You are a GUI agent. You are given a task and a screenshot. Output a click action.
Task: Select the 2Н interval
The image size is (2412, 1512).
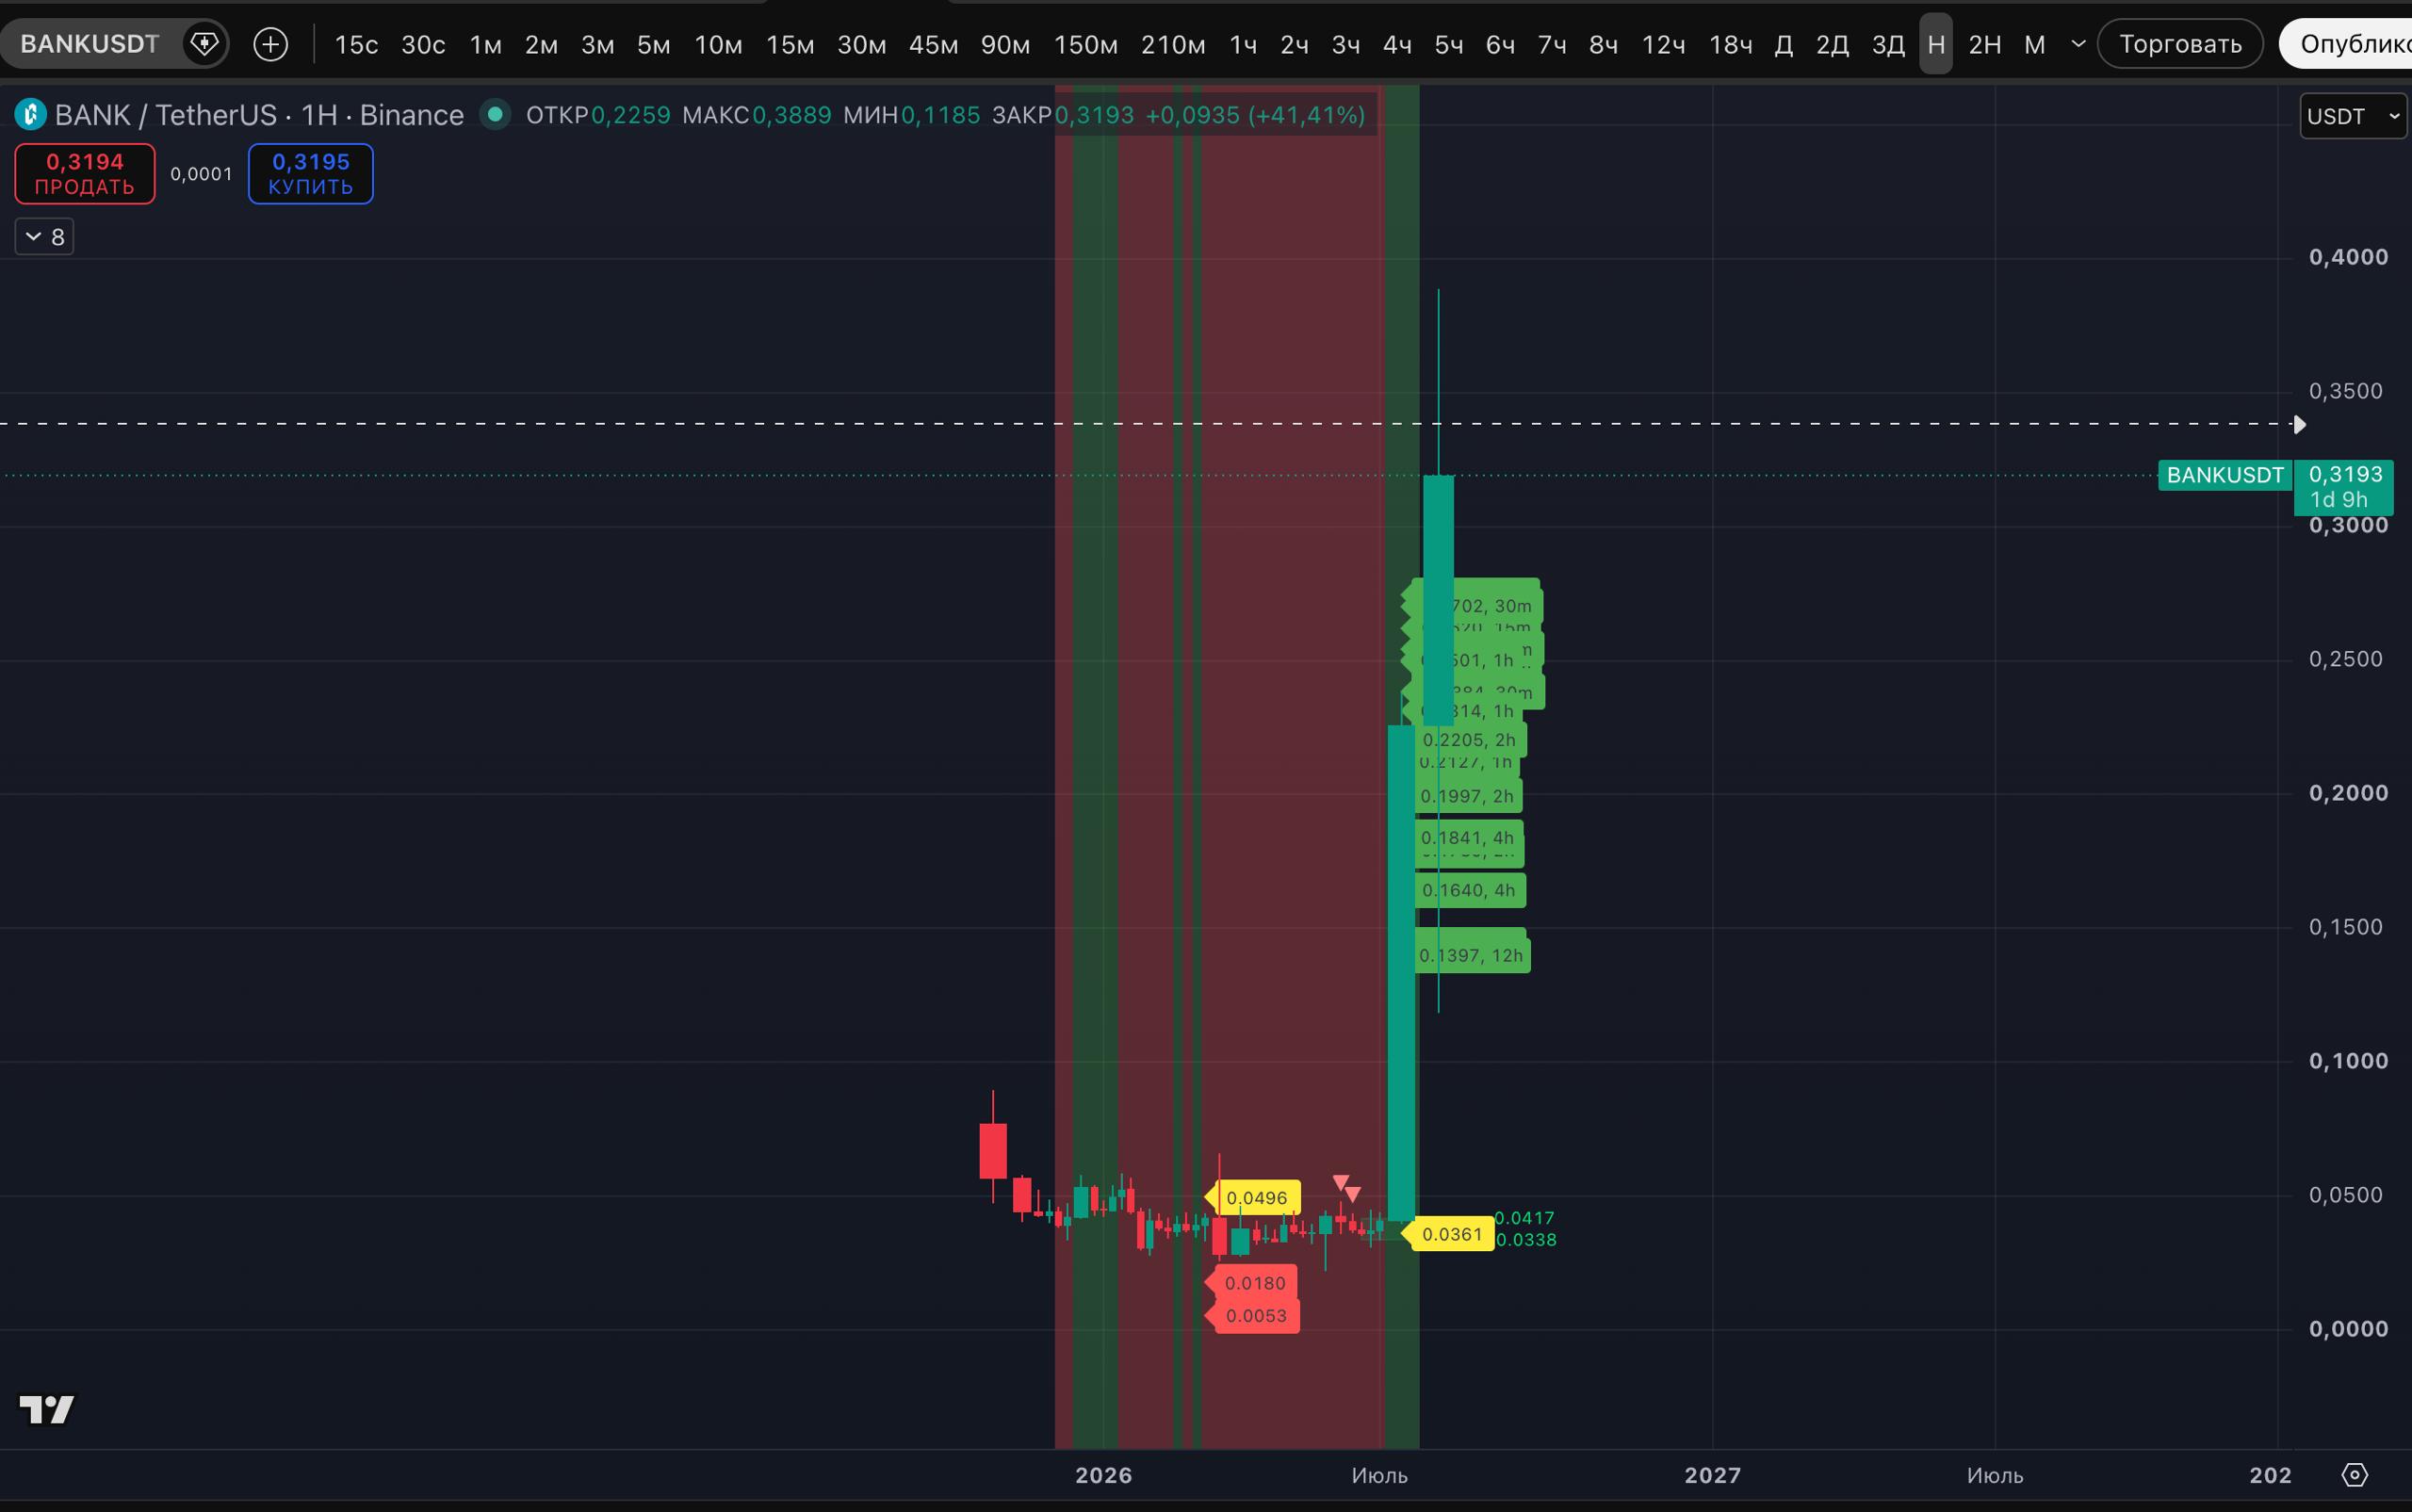(1985, 45)
